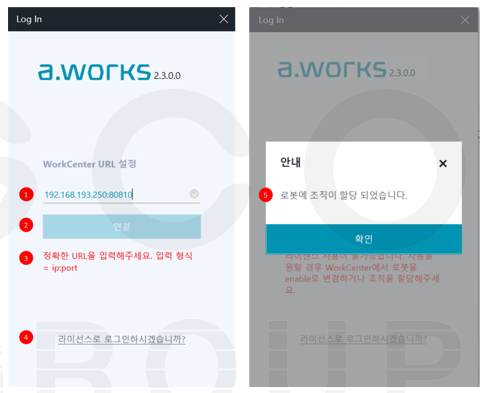Click the red URL format error message
The height and width of the screenshot is (393, 489).
pyautogui.click(x=118, y=262)
